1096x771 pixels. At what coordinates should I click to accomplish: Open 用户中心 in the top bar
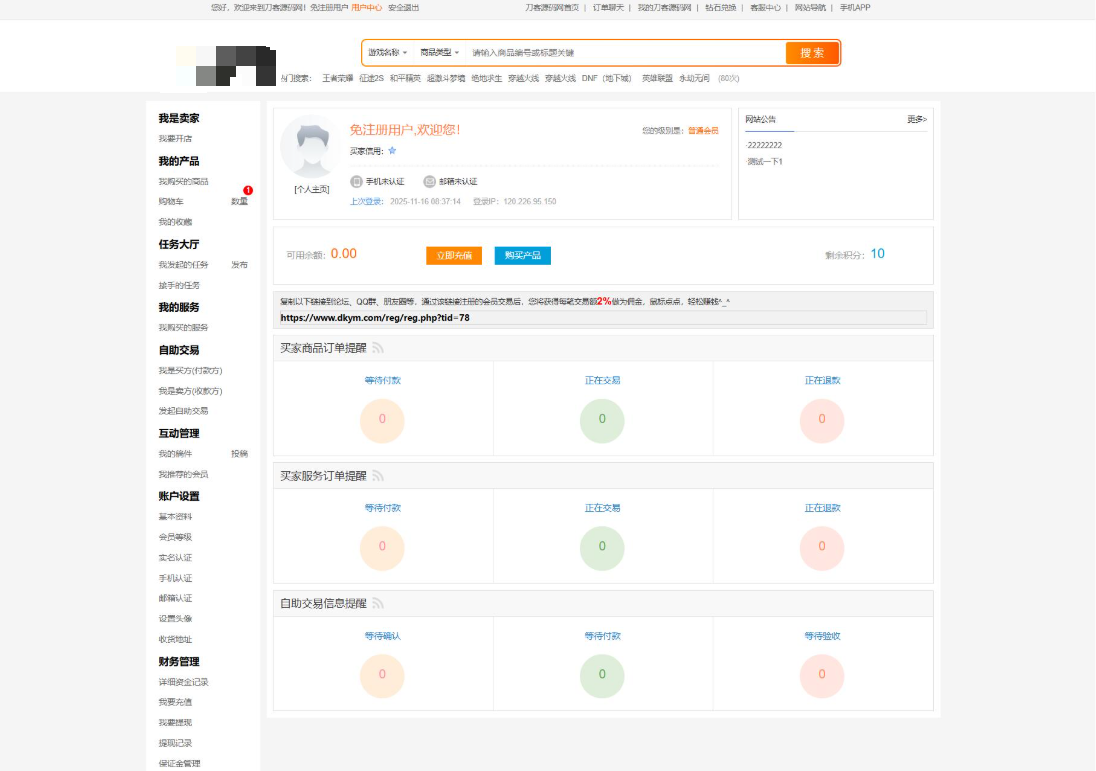(366, 7)
